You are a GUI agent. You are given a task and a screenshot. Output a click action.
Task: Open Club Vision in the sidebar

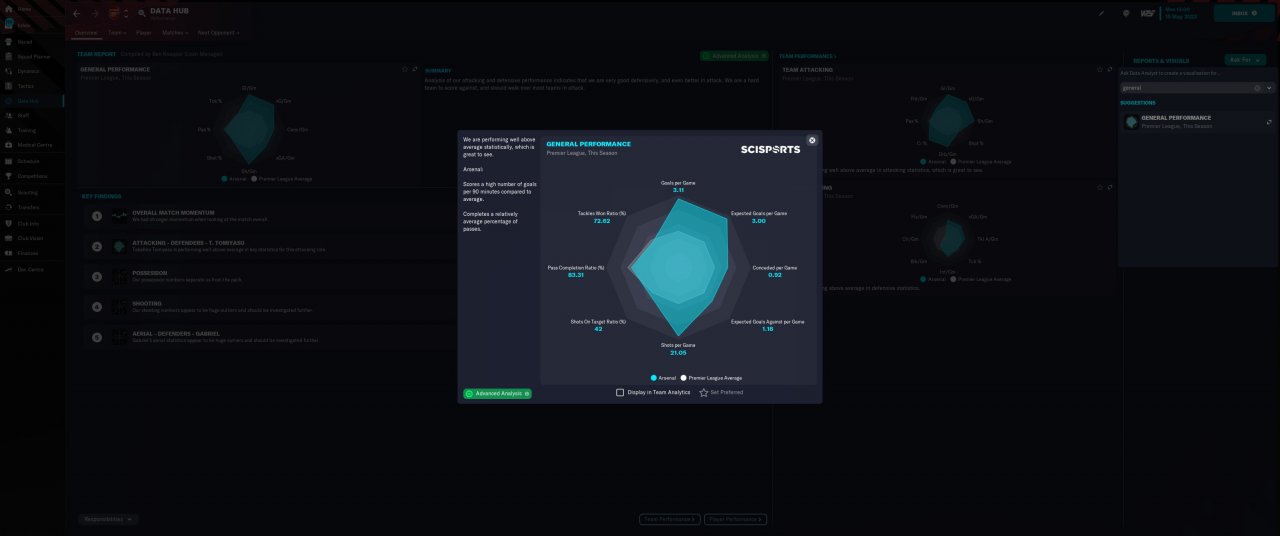click(x=31, y=238)
